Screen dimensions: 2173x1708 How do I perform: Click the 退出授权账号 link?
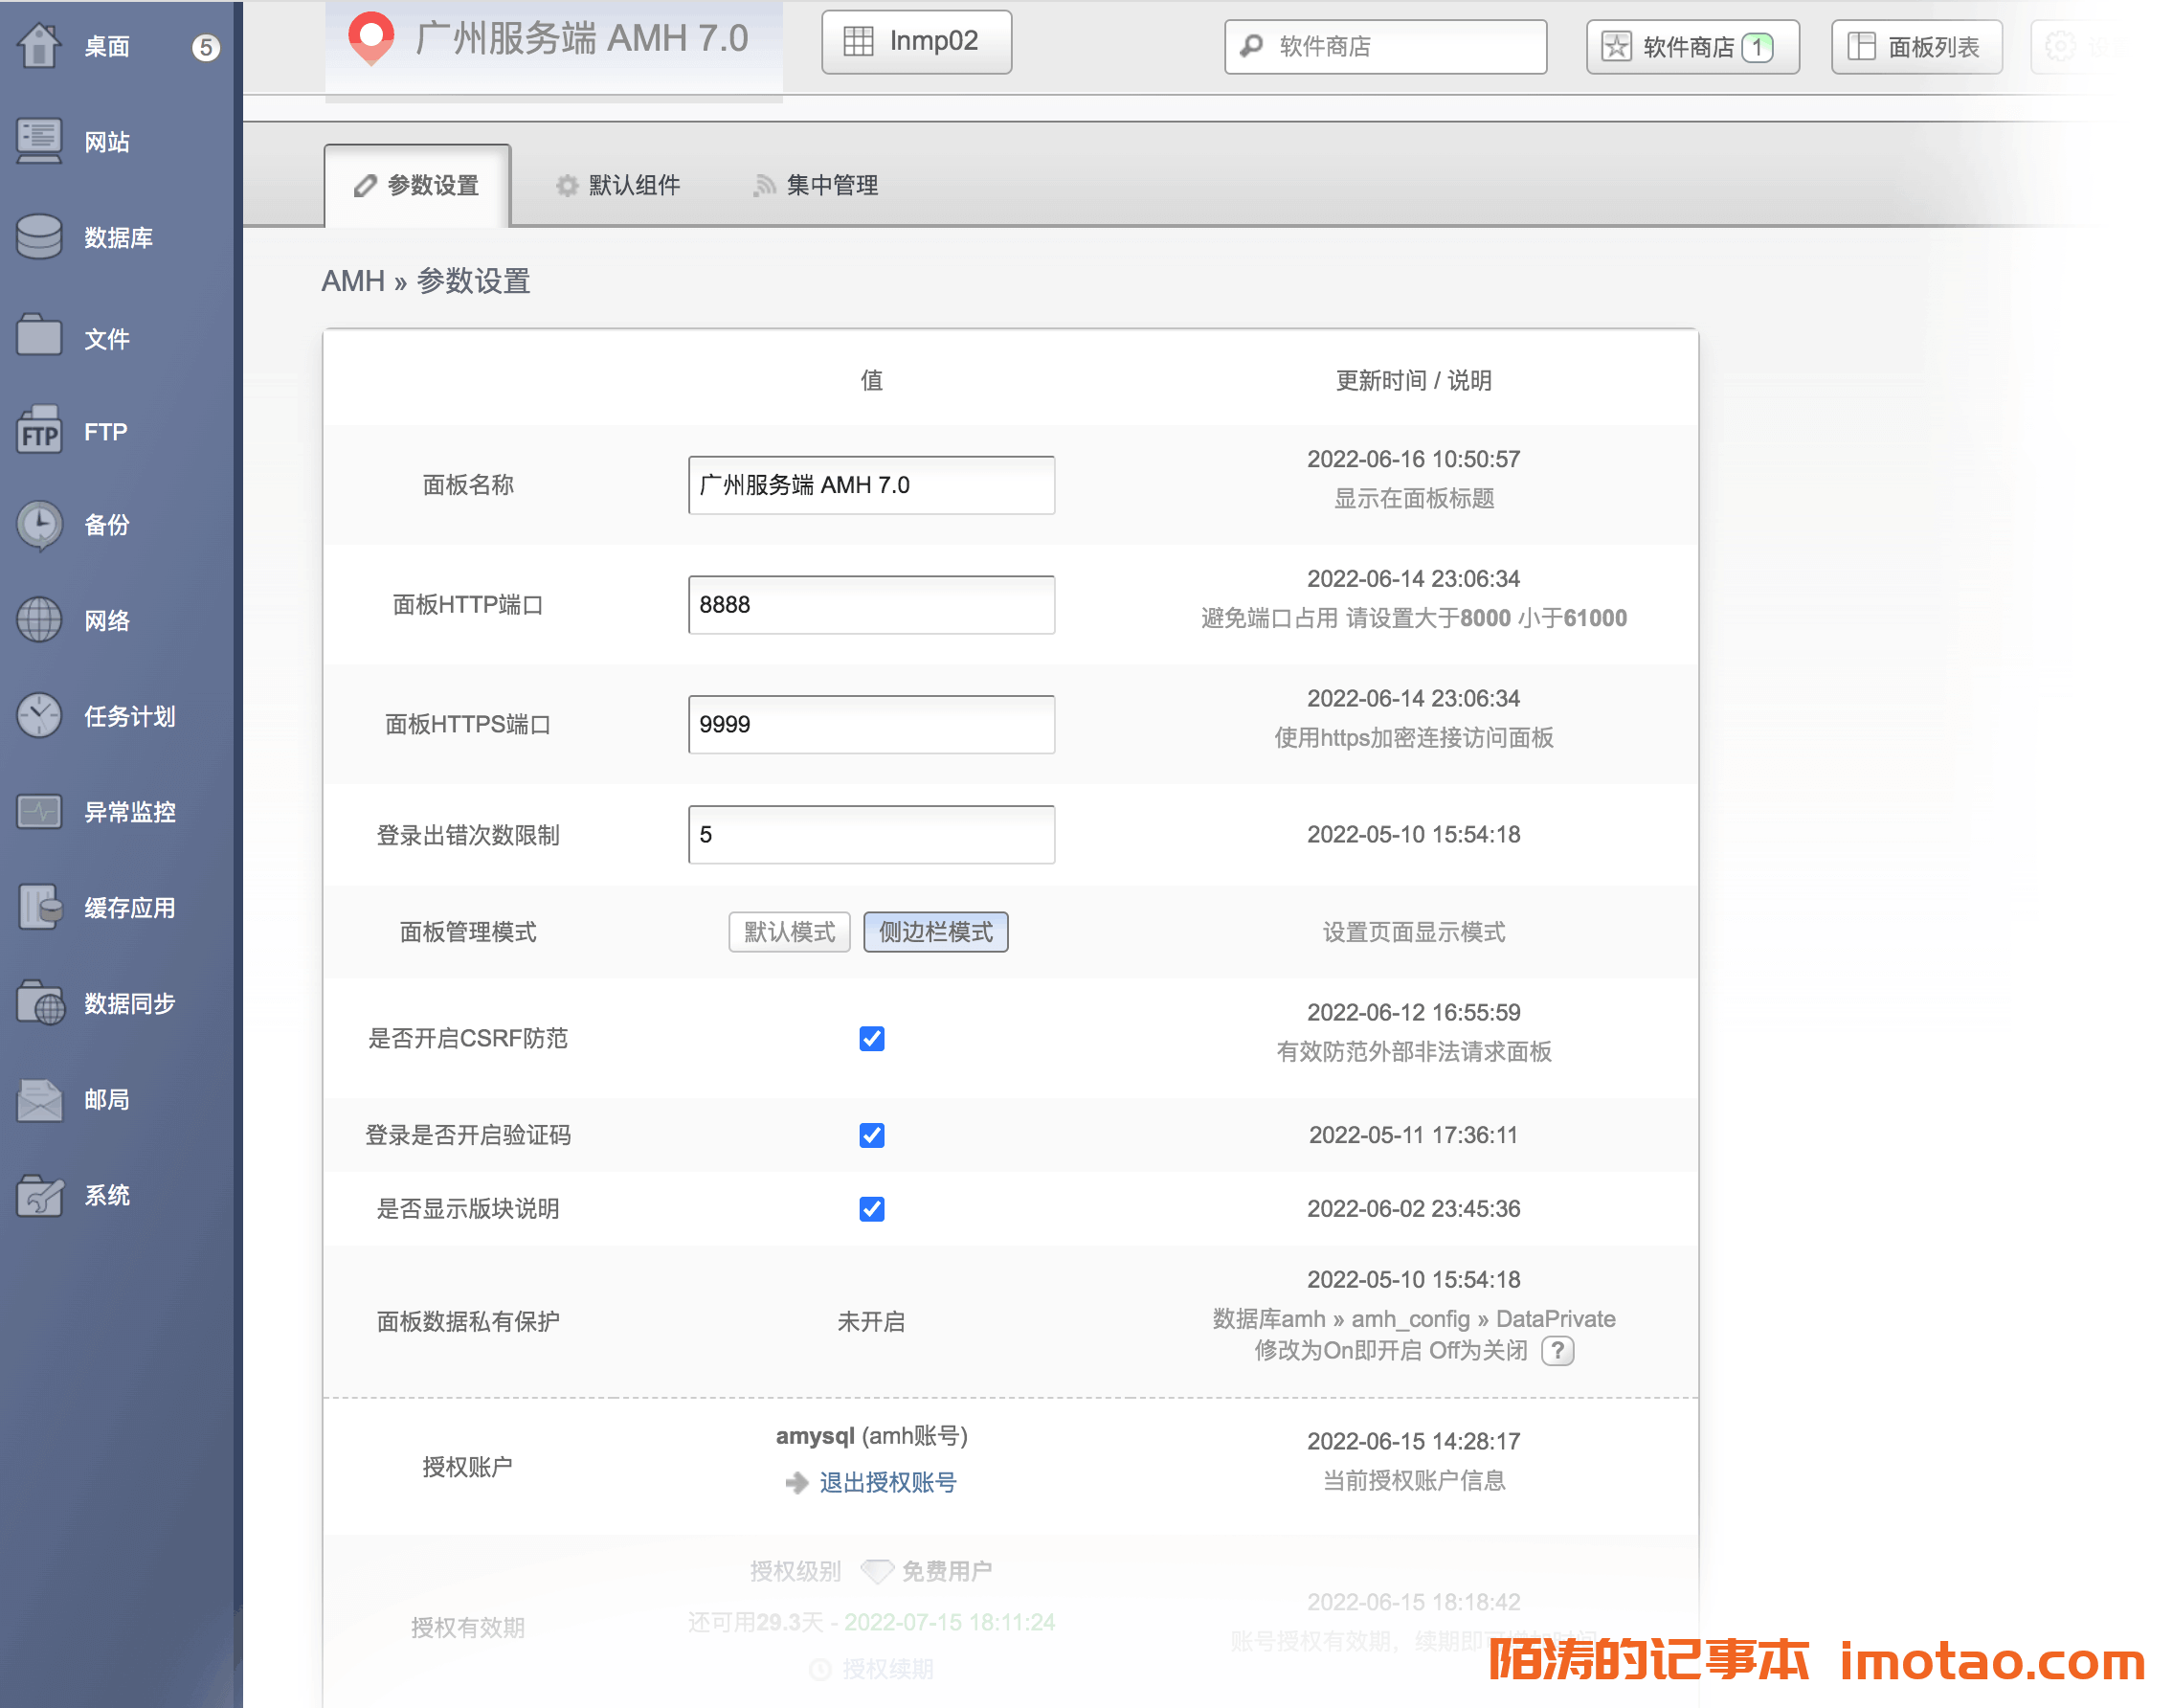888,1482
